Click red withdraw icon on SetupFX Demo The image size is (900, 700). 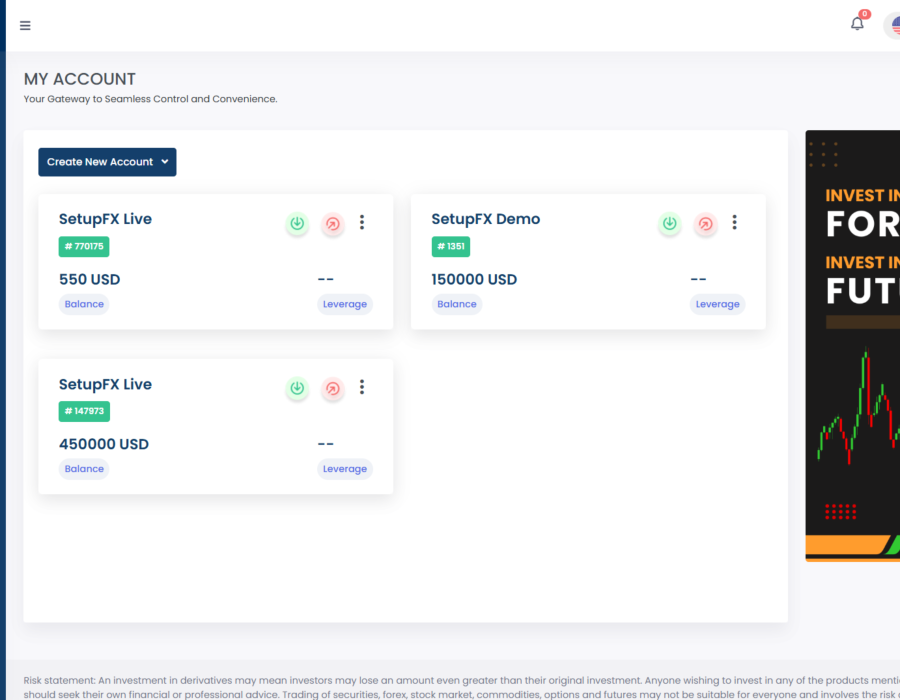(706, 224)
